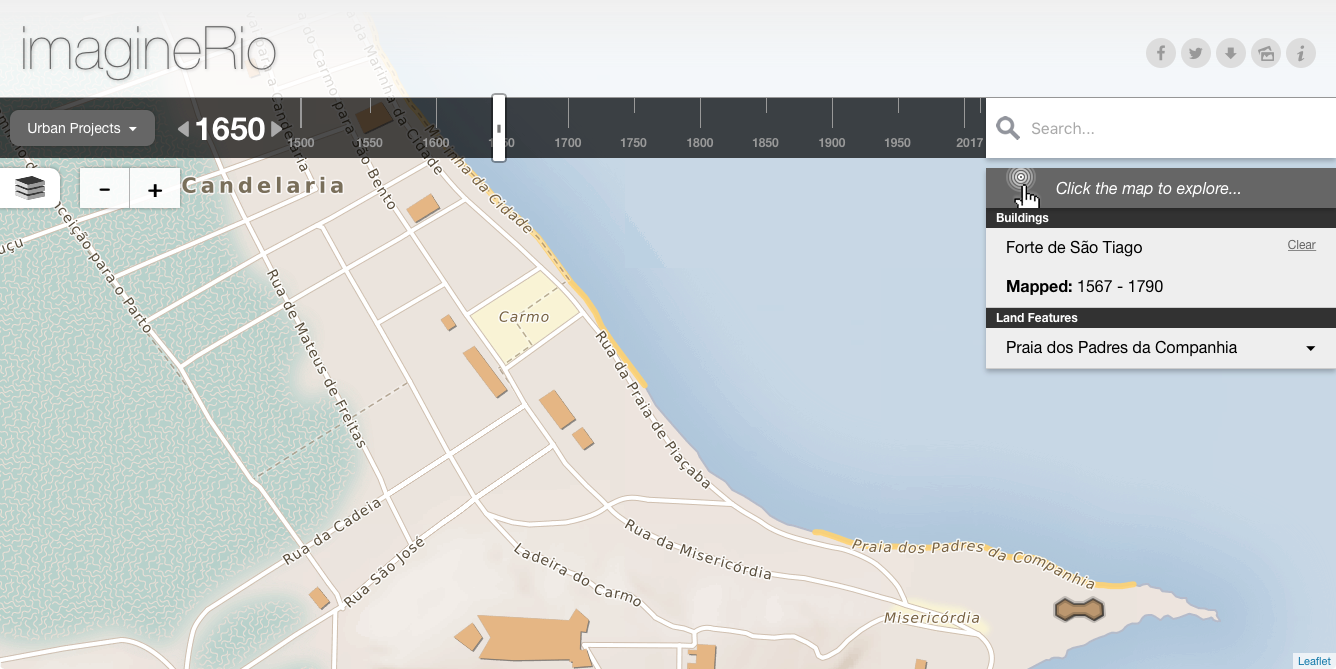This screenshot has width=1336, height=669.
Task: Open the Urban Projects dropdown
Action: 82,128
